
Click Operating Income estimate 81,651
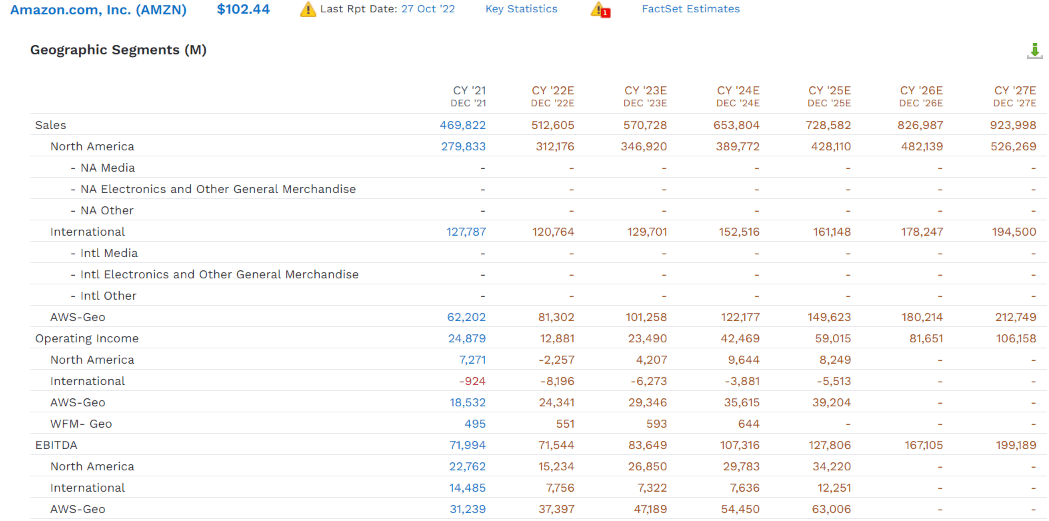[924, 338]
